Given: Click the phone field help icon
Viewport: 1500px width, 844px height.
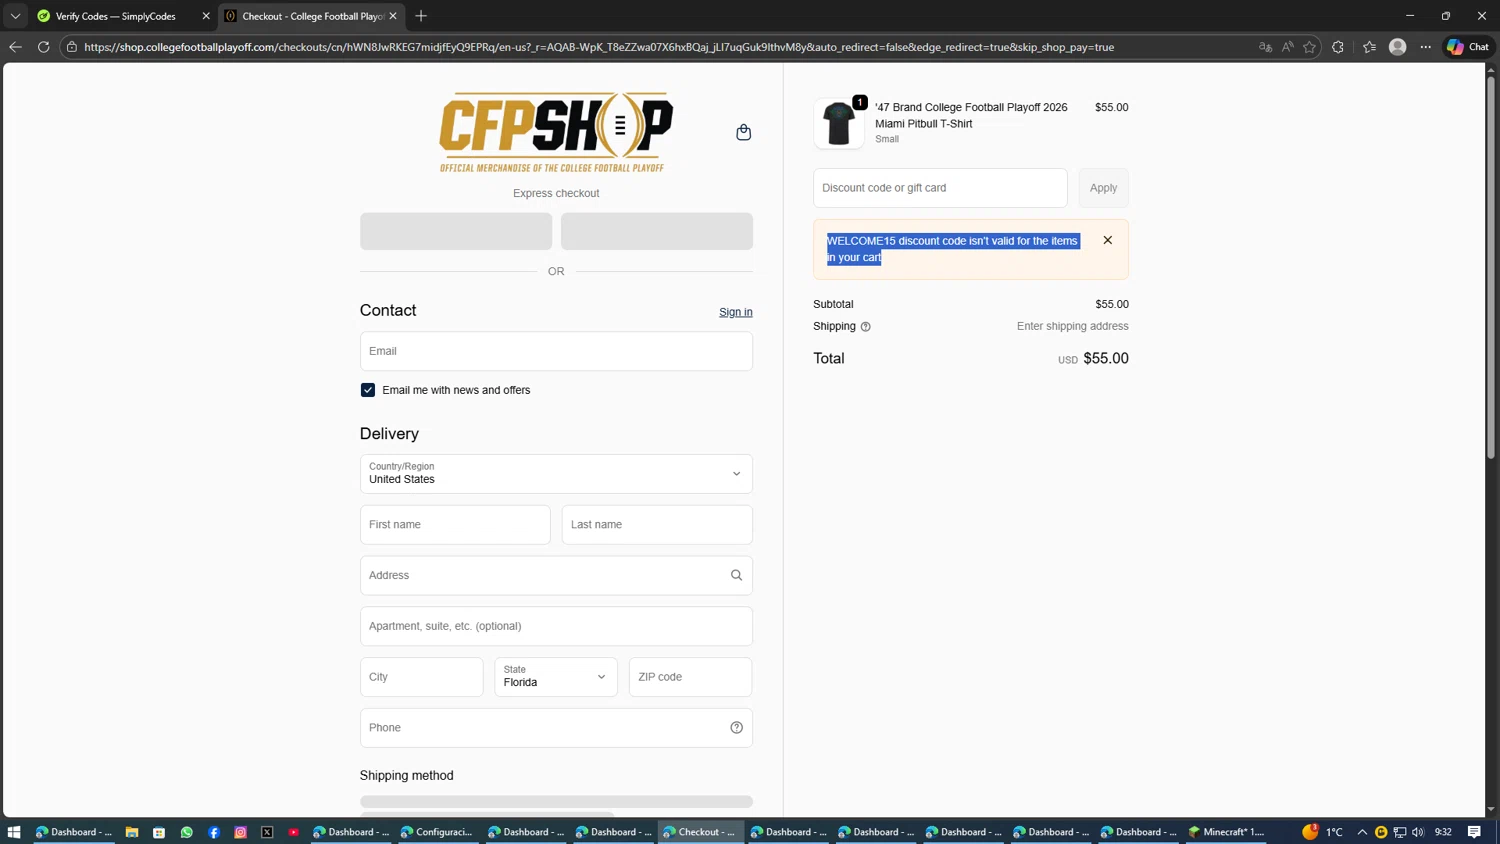Looking at the screenshot, I should pyautogui.click(x=736, y=728).
